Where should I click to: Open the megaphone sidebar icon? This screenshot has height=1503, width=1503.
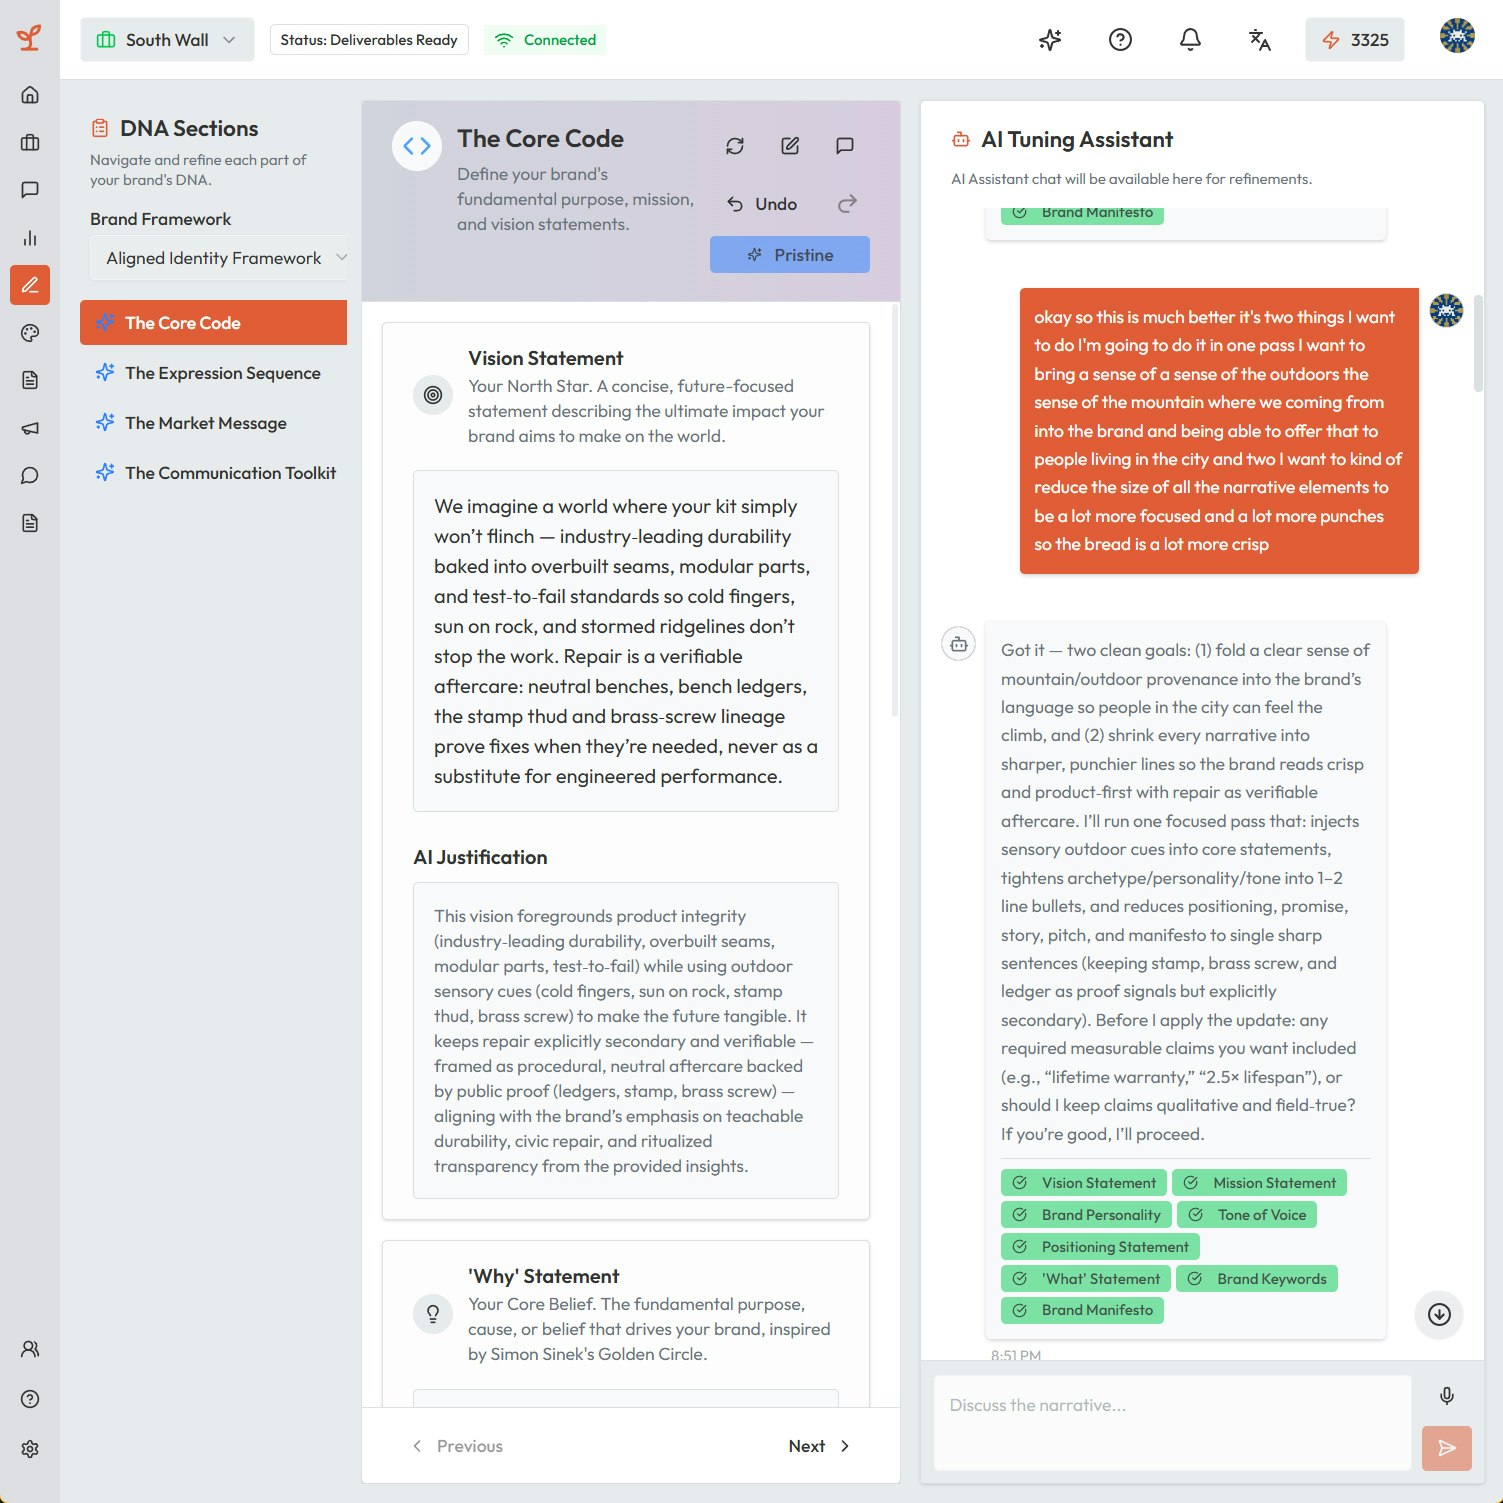coord(30,428)
